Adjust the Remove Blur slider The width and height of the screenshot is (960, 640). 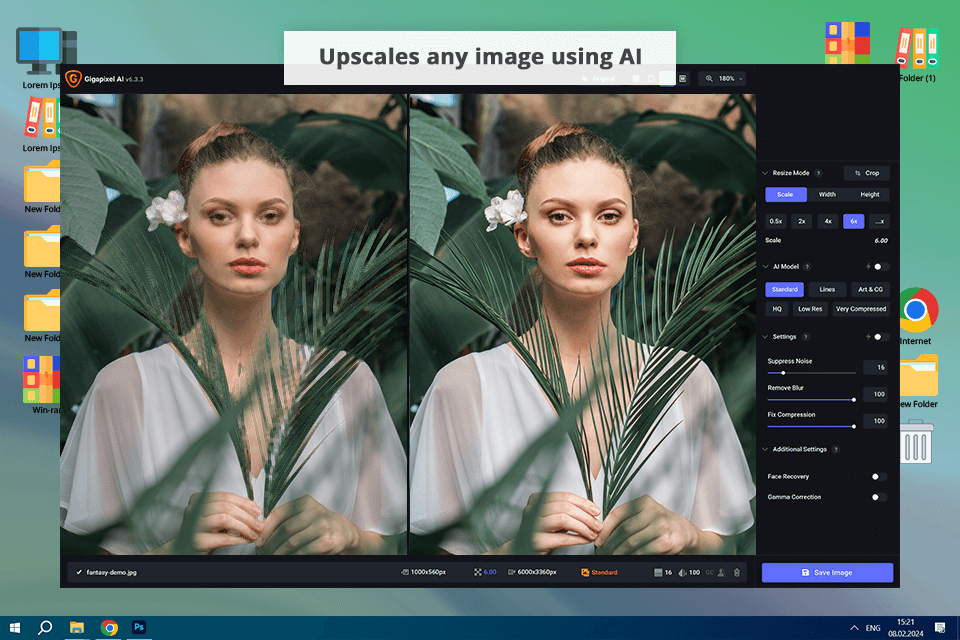coord(811,400)
